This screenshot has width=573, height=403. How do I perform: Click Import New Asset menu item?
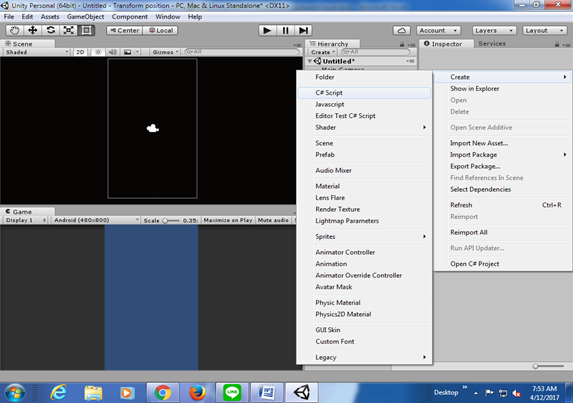[x=502, y=143]
